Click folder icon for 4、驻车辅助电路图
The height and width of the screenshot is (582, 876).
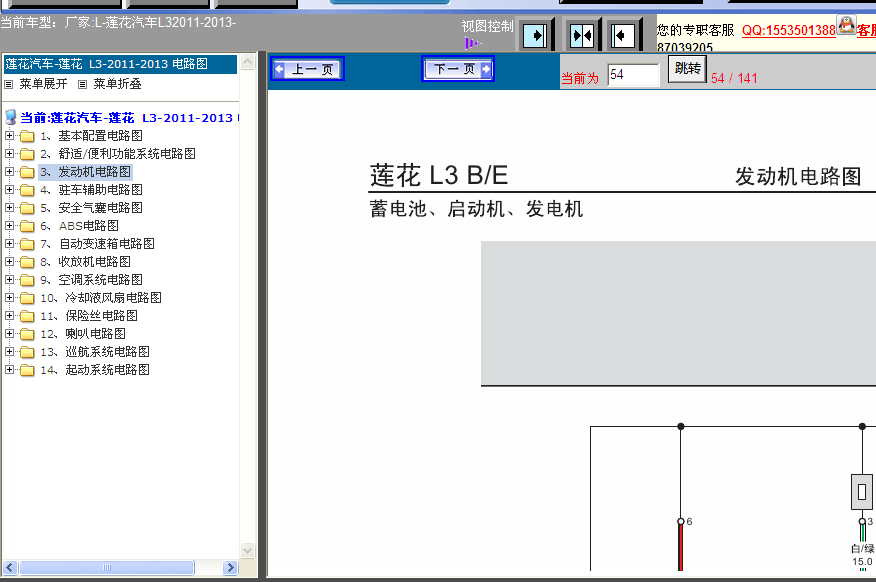click(x=27, y=190)
